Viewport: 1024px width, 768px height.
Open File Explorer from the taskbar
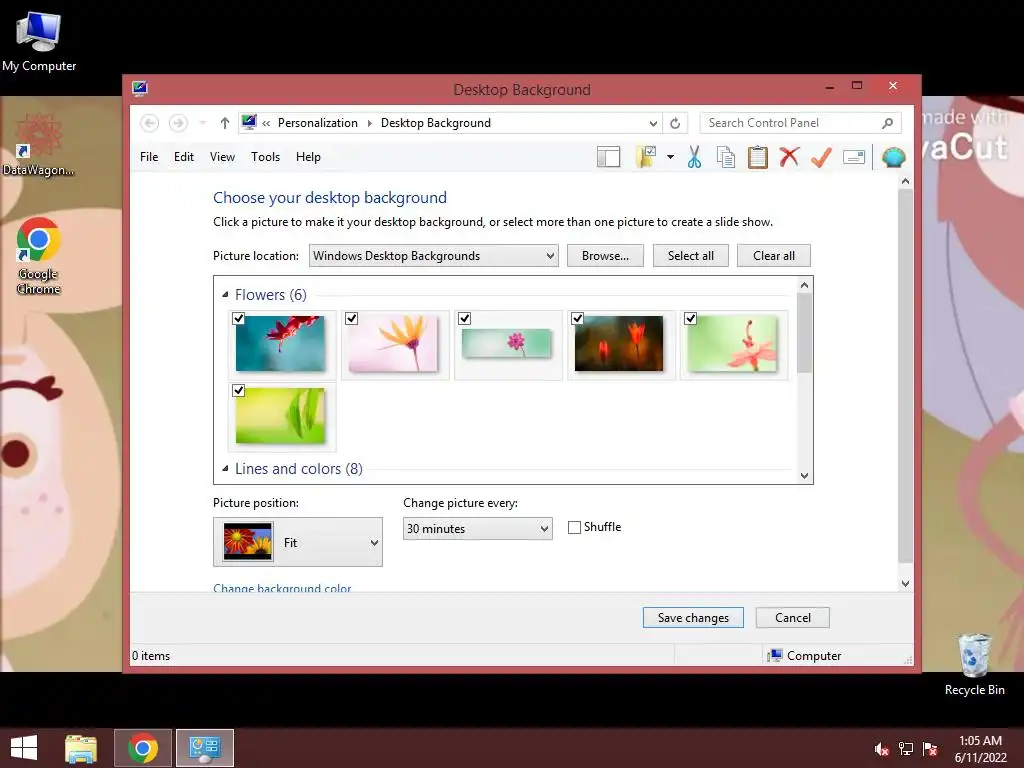tap(81, 748)
